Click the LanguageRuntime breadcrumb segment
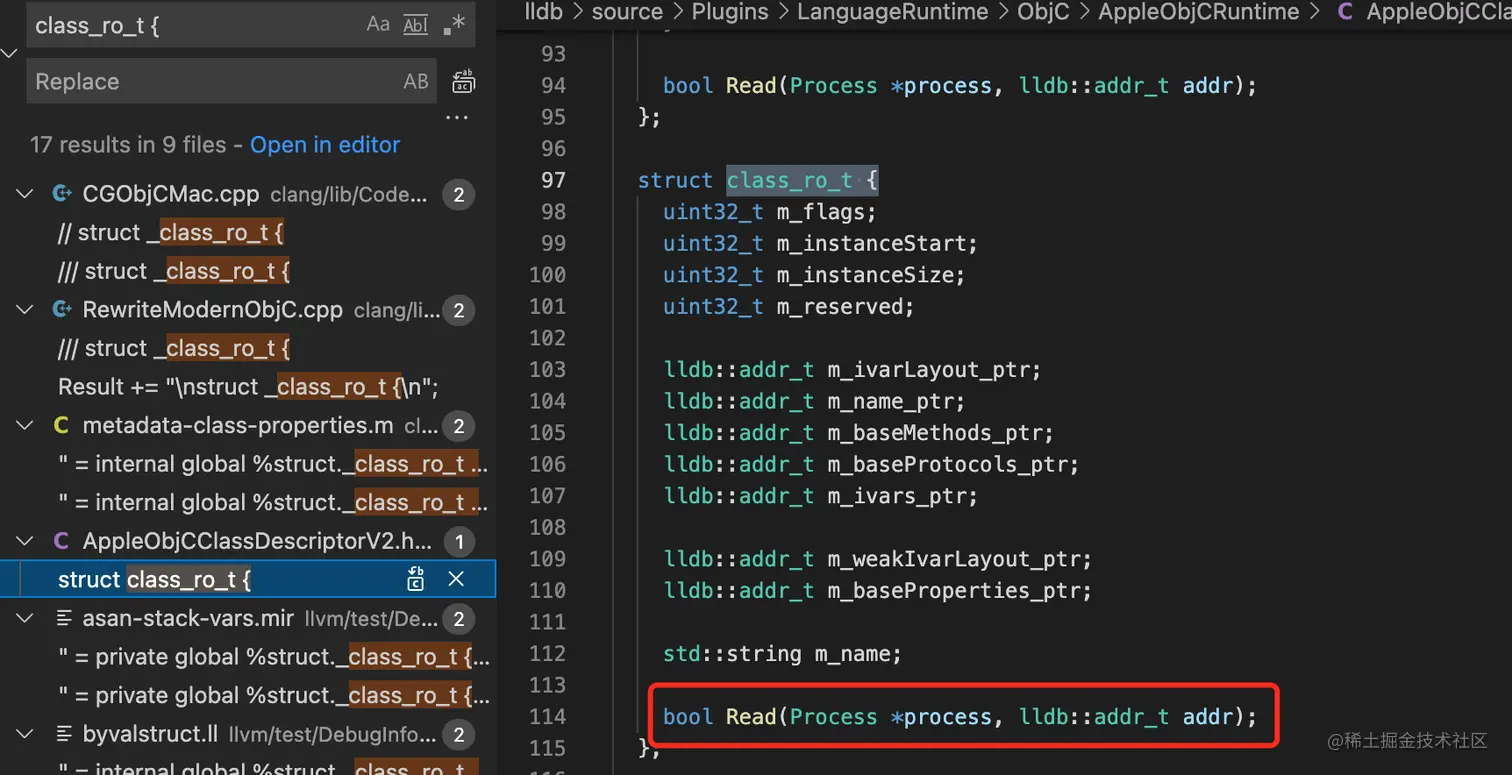This screenshot has width=1512, height=775. 892,12
